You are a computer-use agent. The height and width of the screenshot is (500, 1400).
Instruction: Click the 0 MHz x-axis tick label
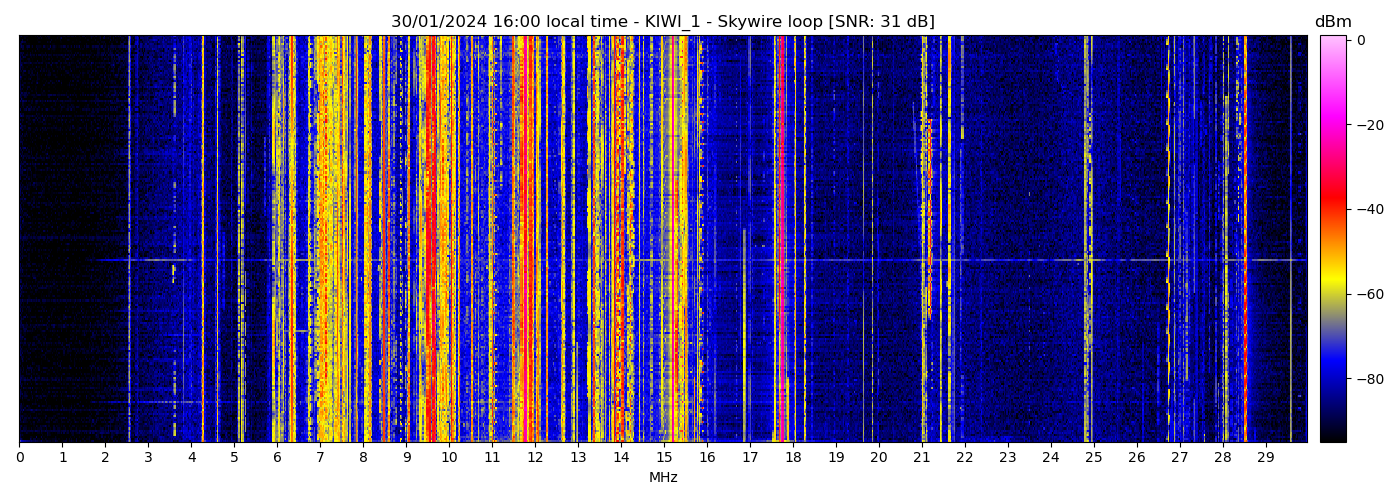(19, 458)
